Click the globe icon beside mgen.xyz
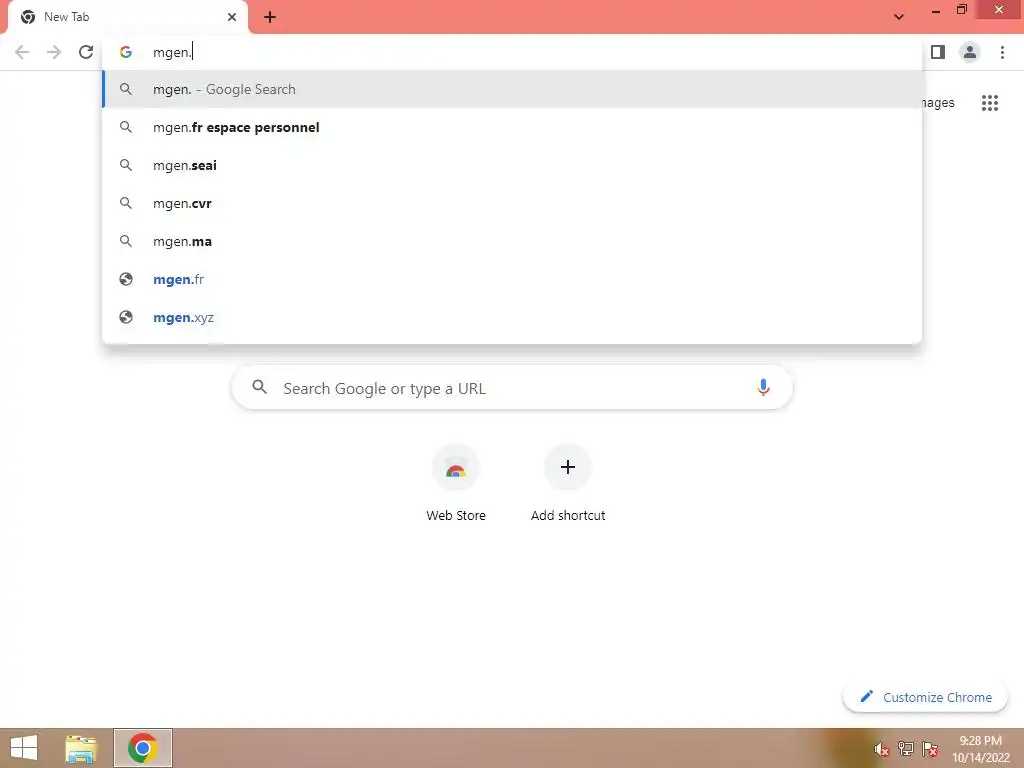 (x=126, y=317)
